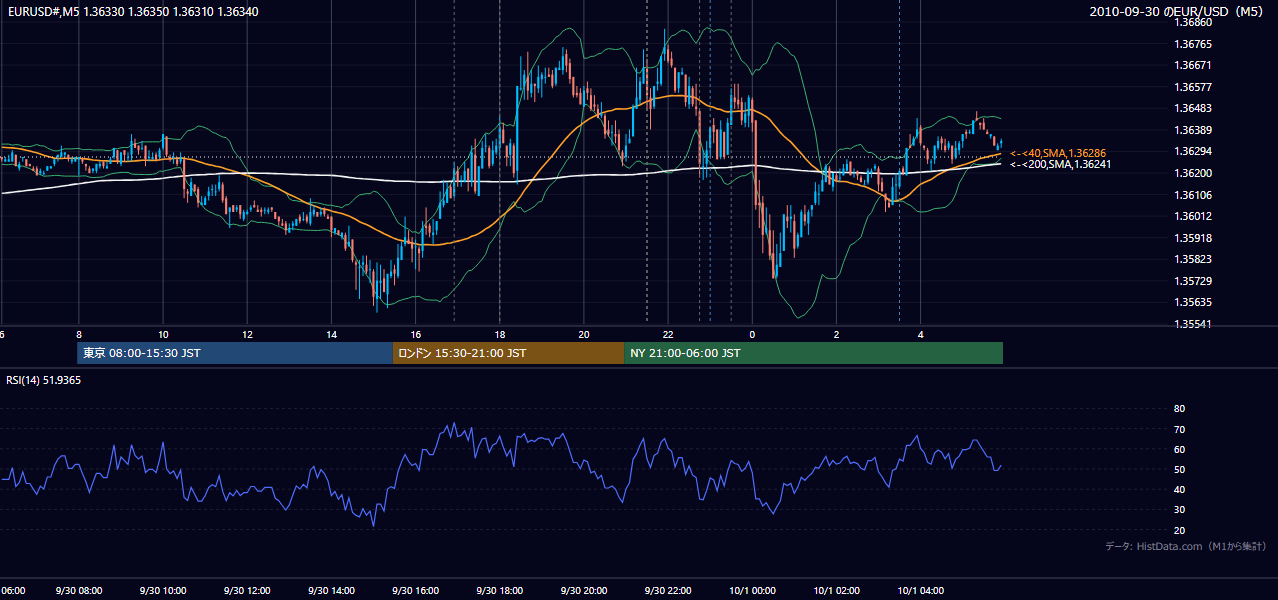This screenshot has width=1278, height=600.
Task: Click the 1.36577 price axis label
Action: [x=1192, y=88]
